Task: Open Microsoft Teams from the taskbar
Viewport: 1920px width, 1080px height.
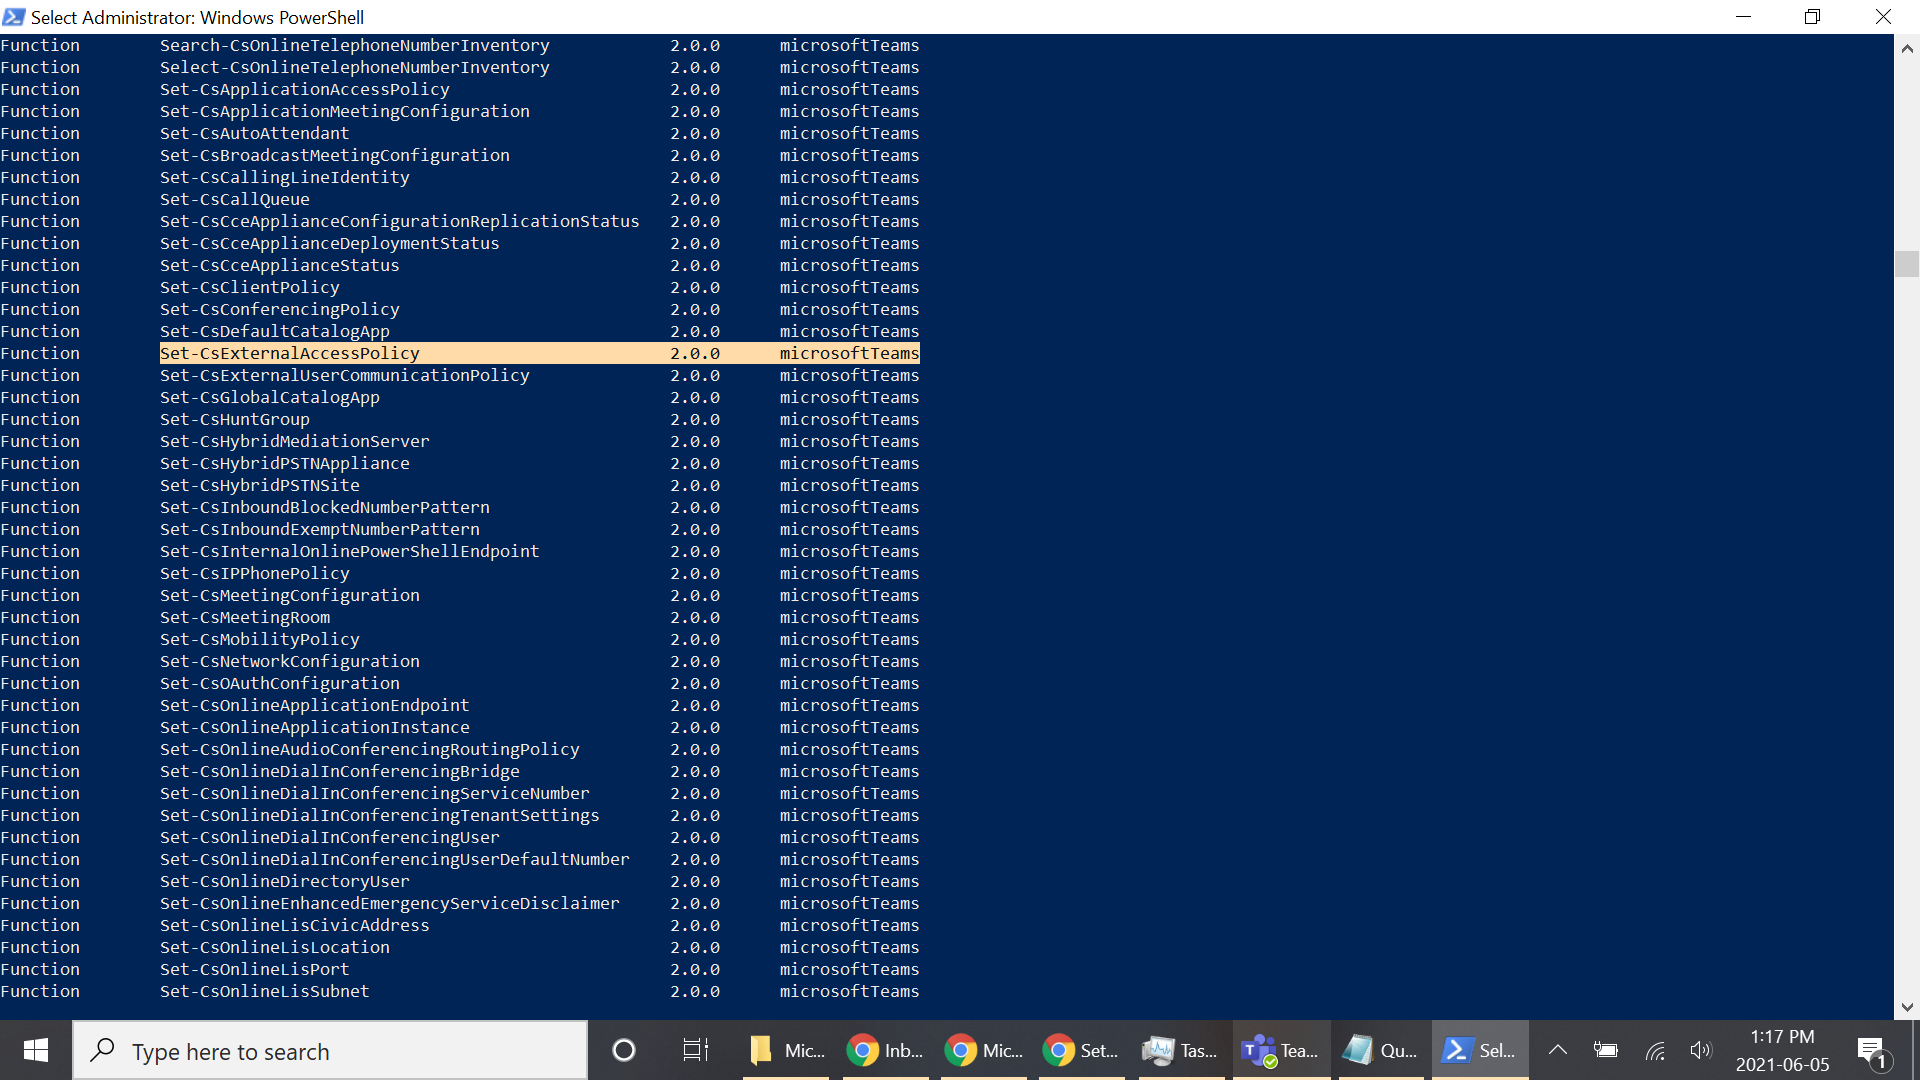Action: click(x=1280, y=1050)
